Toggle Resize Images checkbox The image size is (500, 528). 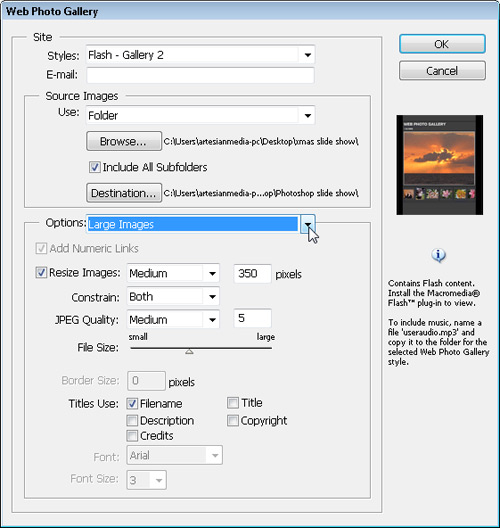tap(41, 272)
